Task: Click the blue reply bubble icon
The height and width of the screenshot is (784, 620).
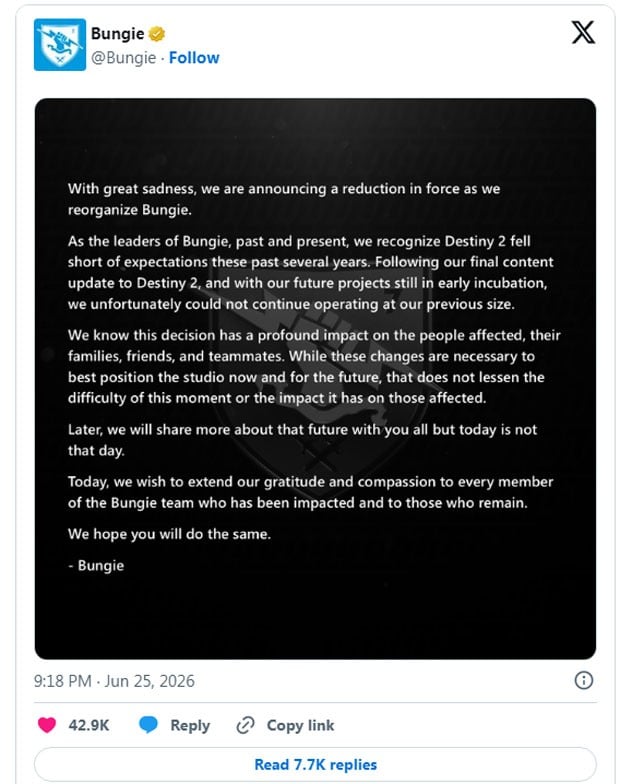Action: pyautogui.click(x=148, y=724)
